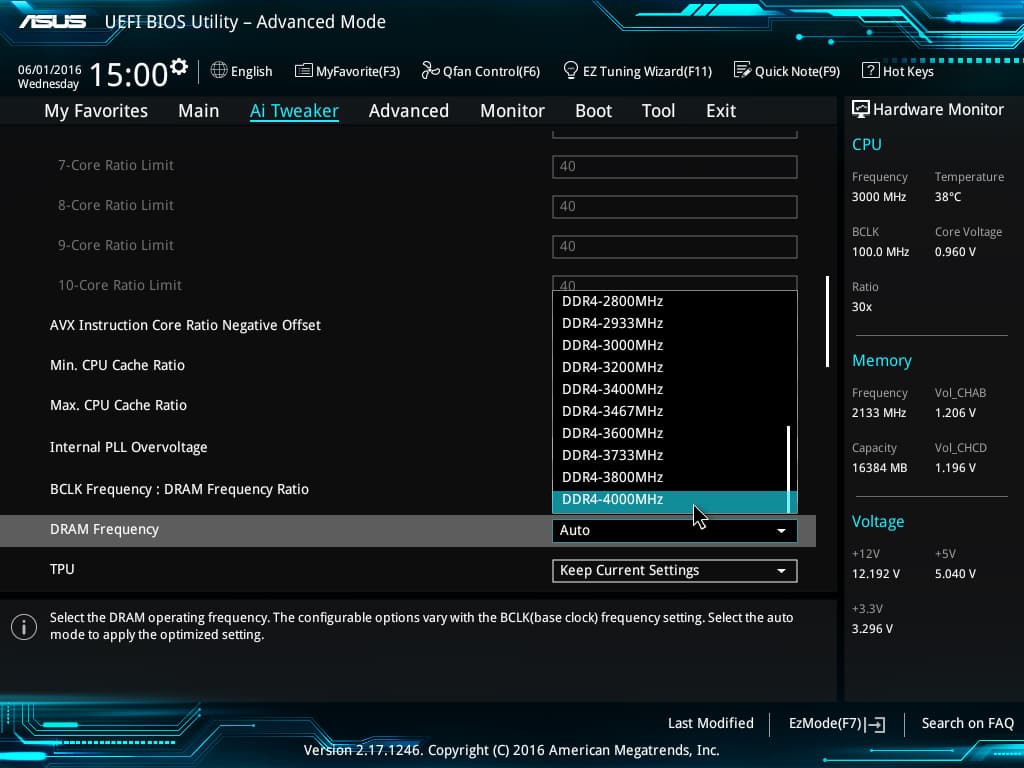This screenshot has width=1024, height=768.
Task: Open time settings gear icon
Action: [x=178, y=67]
